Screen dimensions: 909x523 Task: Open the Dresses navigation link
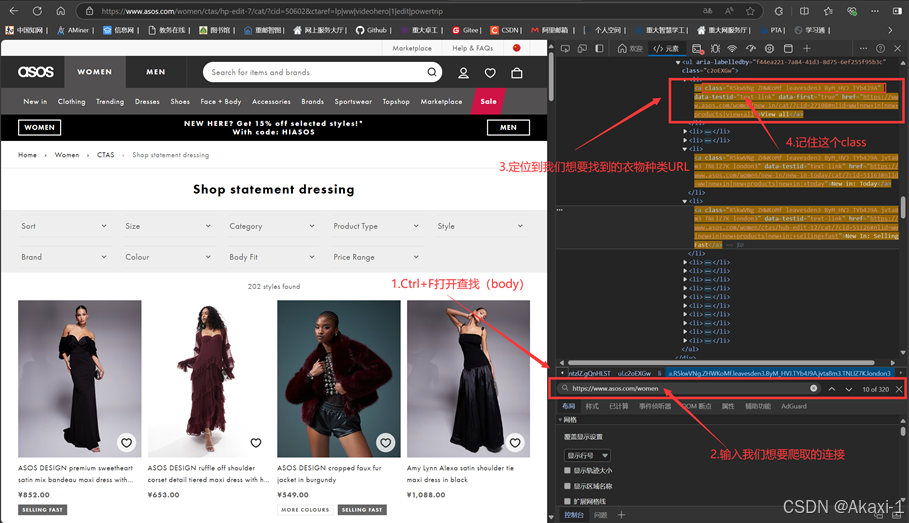tap(147, 101)
